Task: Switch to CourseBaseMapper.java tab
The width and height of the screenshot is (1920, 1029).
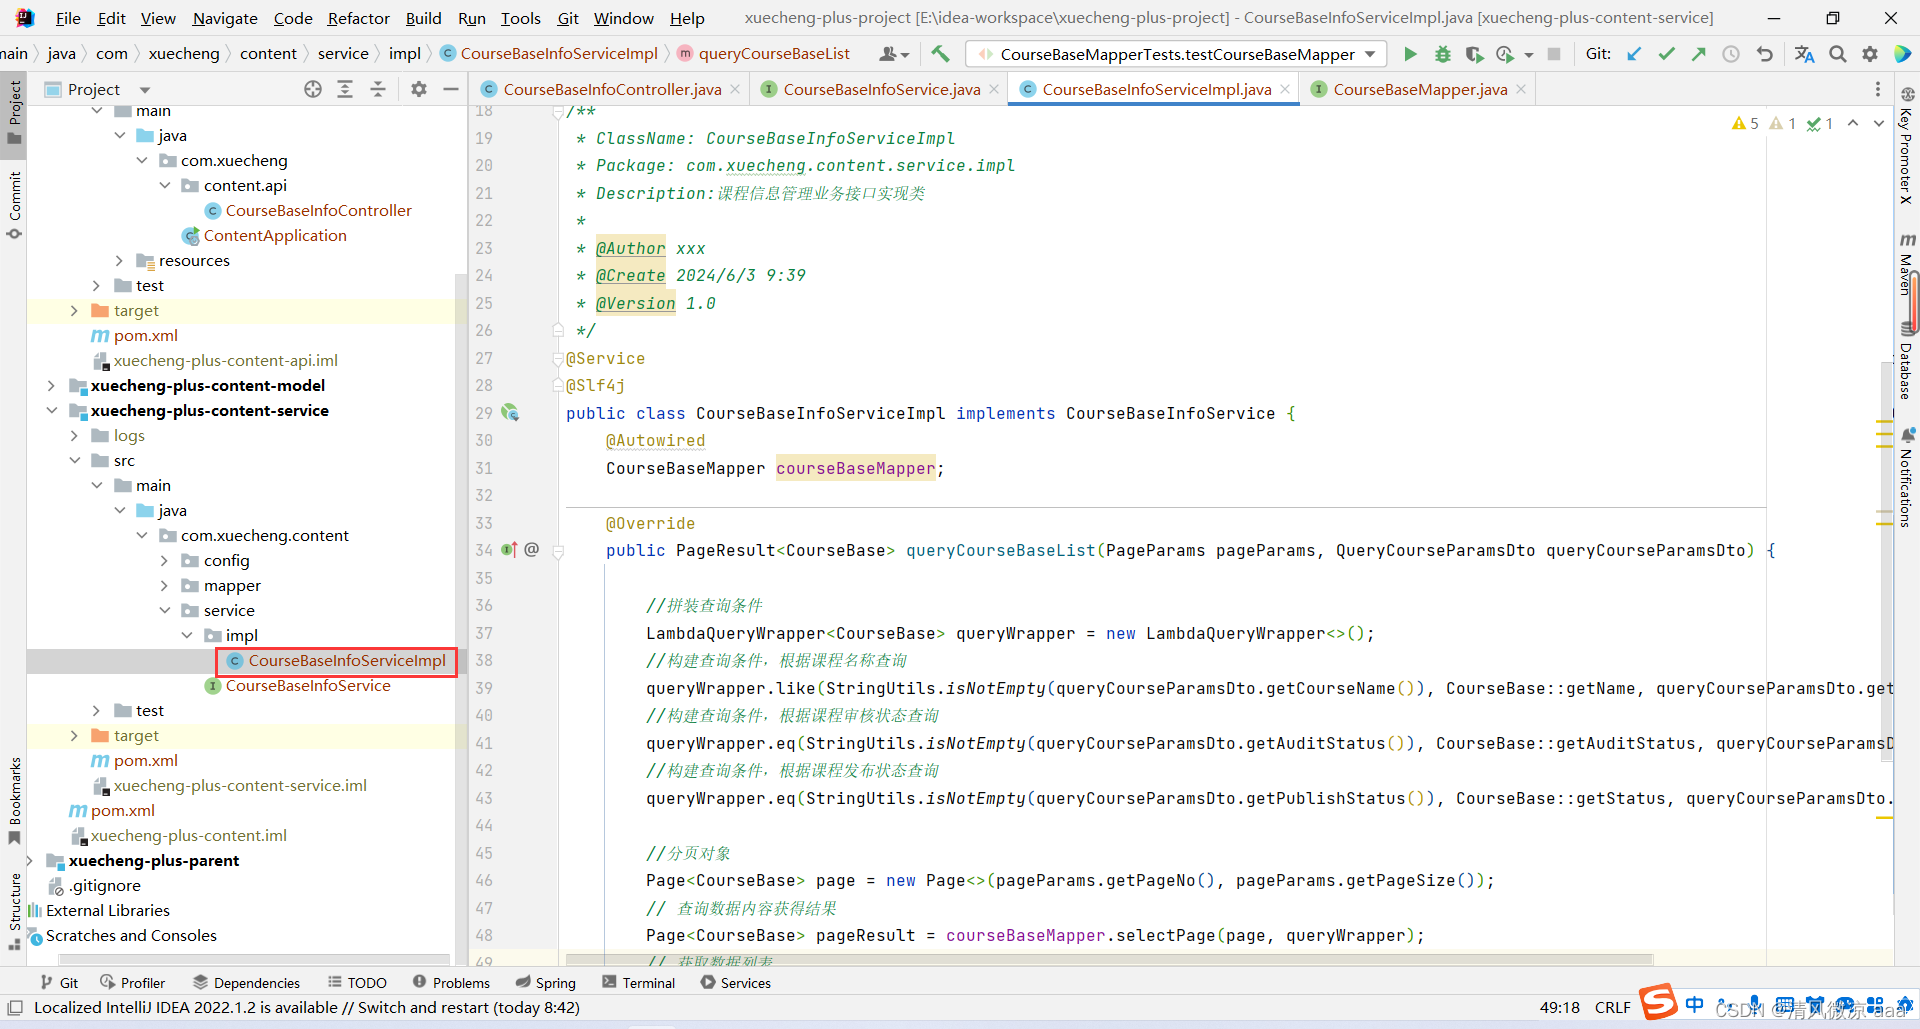Action: point(1420,89)
